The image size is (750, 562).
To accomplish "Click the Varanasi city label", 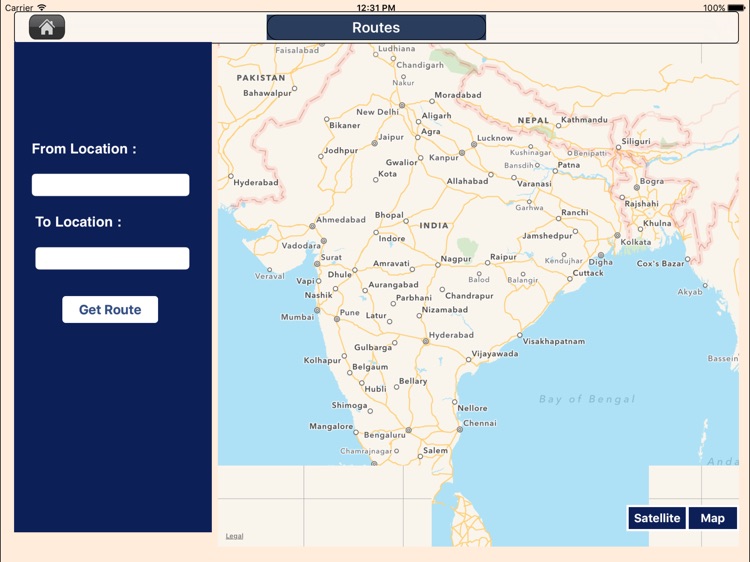I will [534, 184].
